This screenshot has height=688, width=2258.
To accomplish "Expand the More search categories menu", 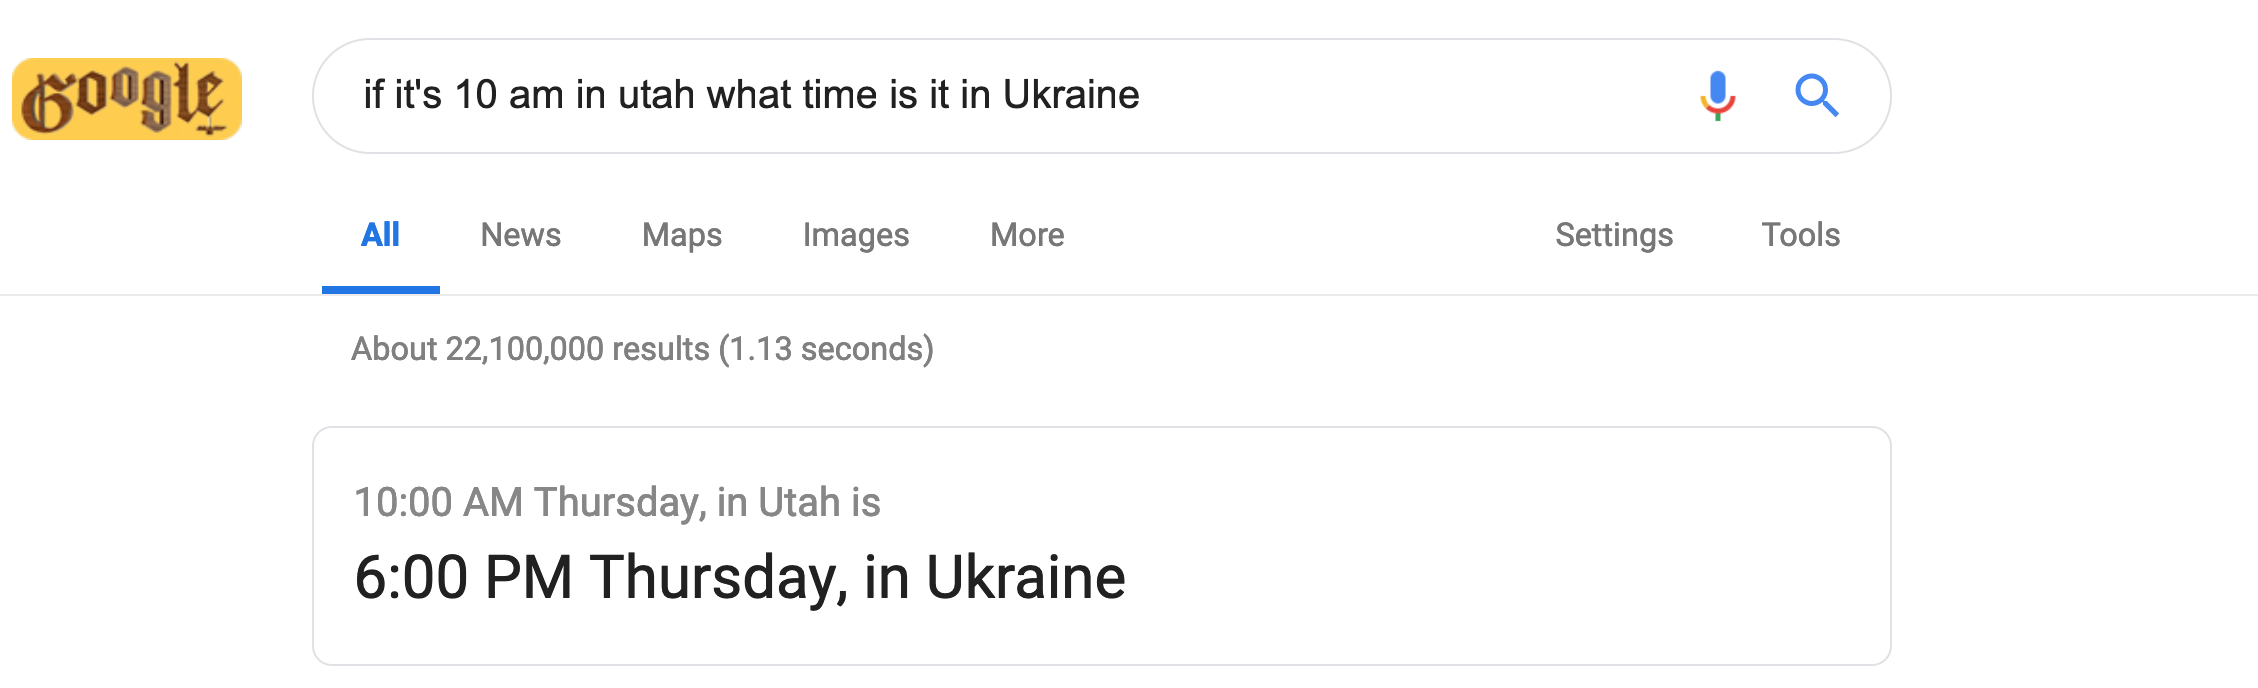I will [x=1026, y=235].
